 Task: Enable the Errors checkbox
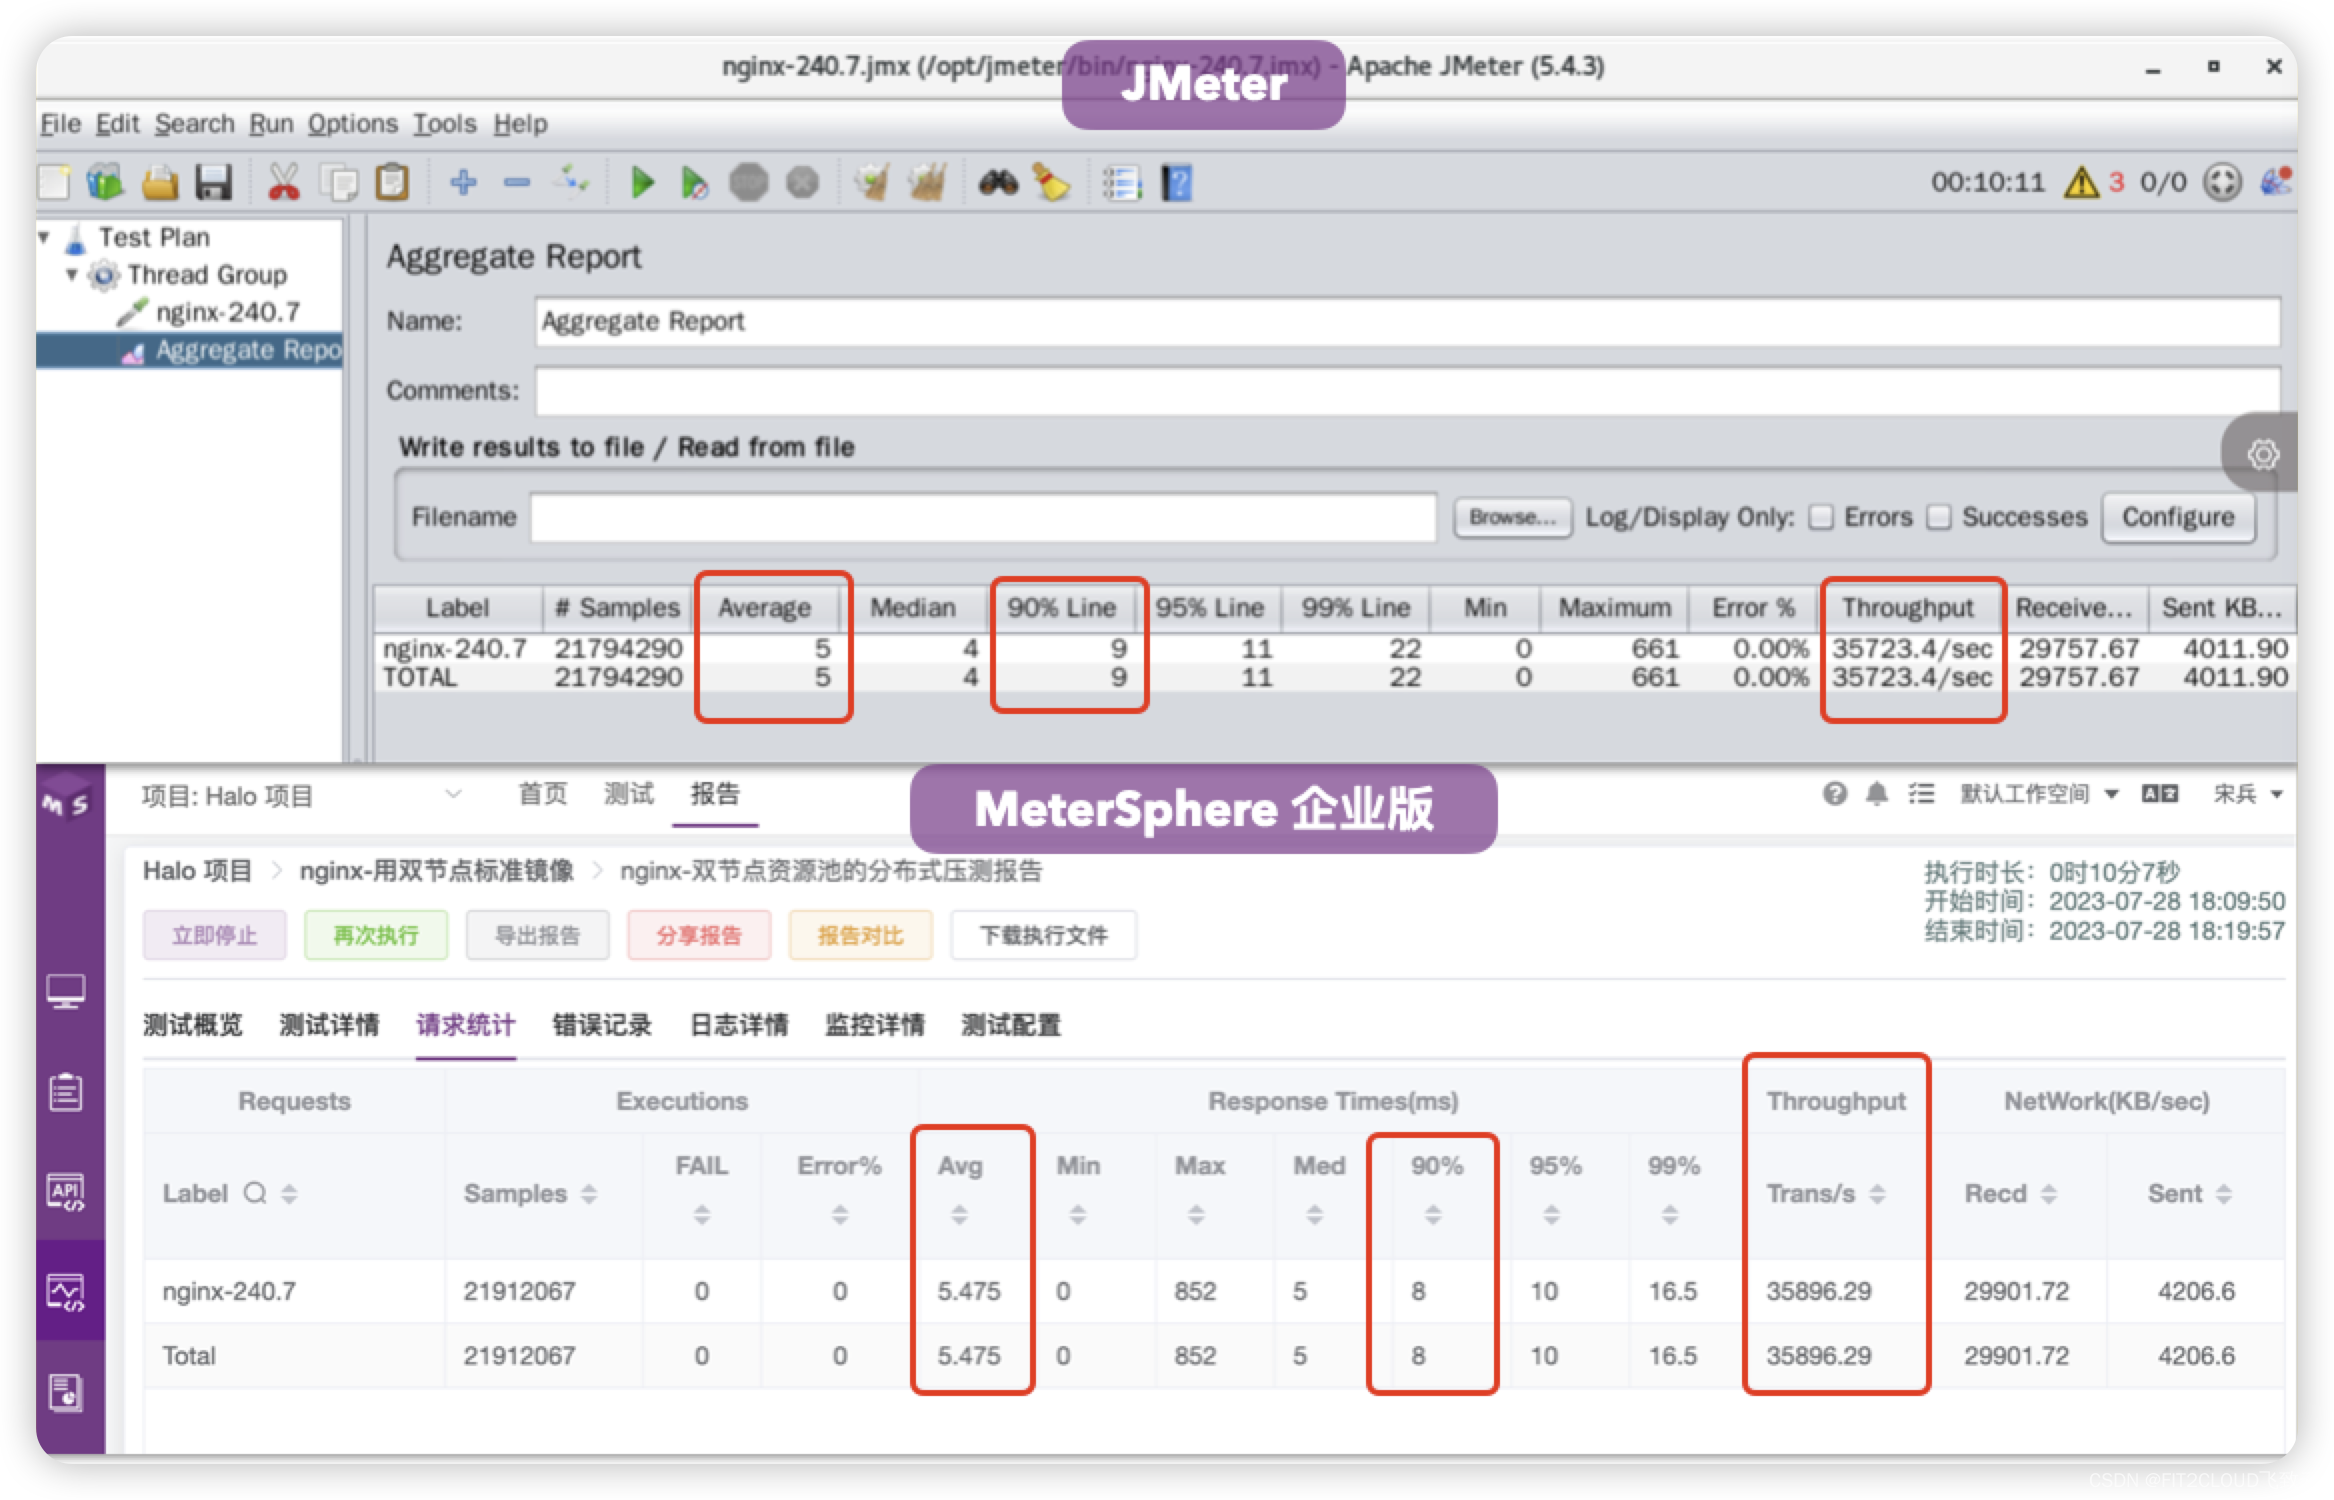tap(1822, 517)
